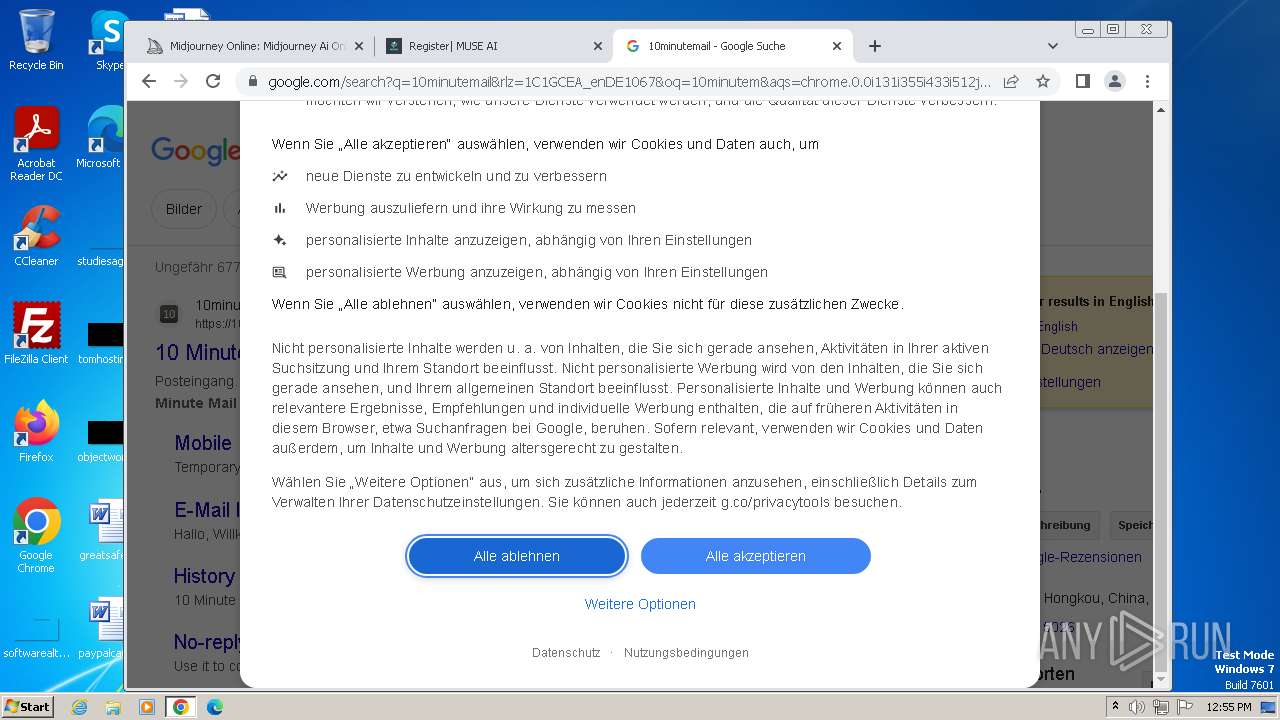This screenshot has height=720, width=1280.
Task: Click the taskbar clock 12:55 PM
Action: 1229,707
